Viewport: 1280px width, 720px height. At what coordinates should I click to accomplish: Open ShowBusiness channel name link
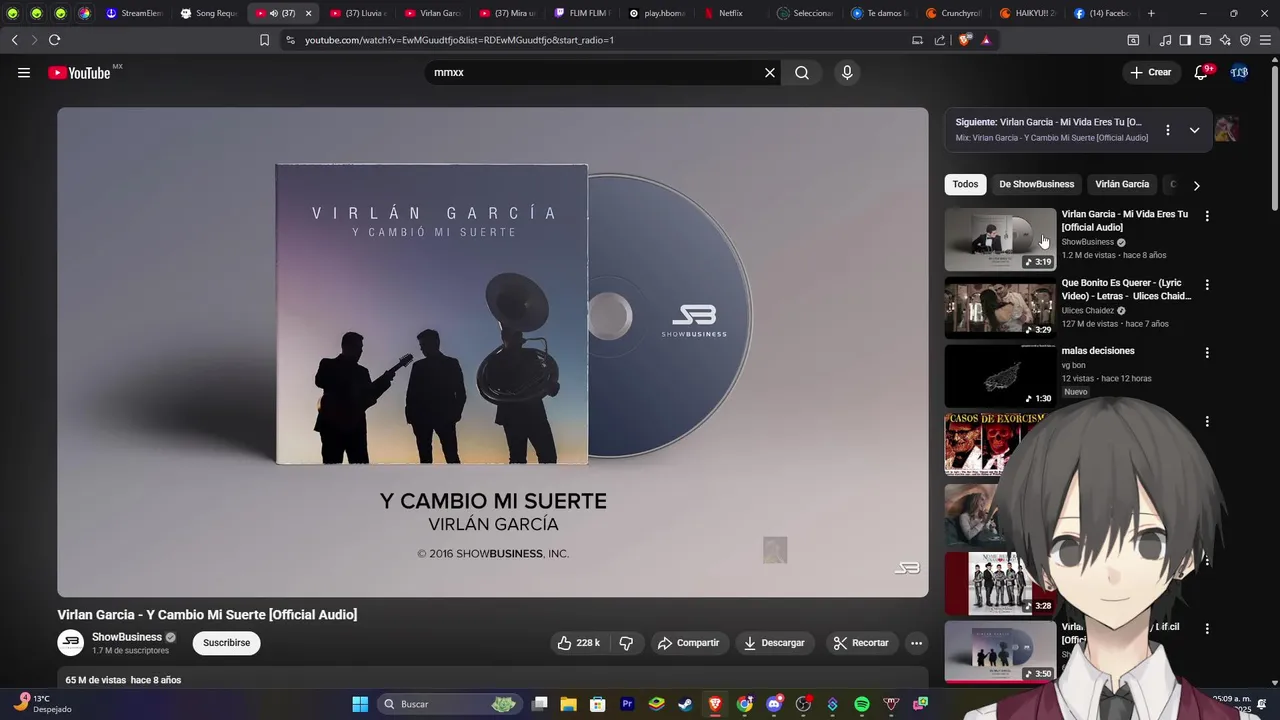[127, 637]
